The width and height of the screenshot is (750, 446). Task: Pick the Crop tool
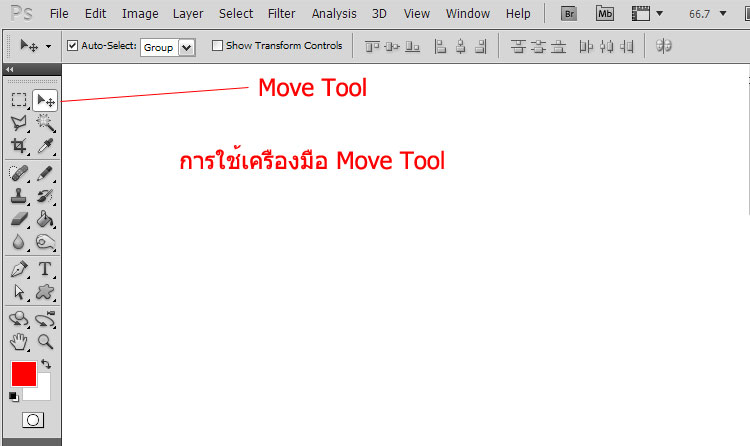pyautogui.click(x=19, y=146)
